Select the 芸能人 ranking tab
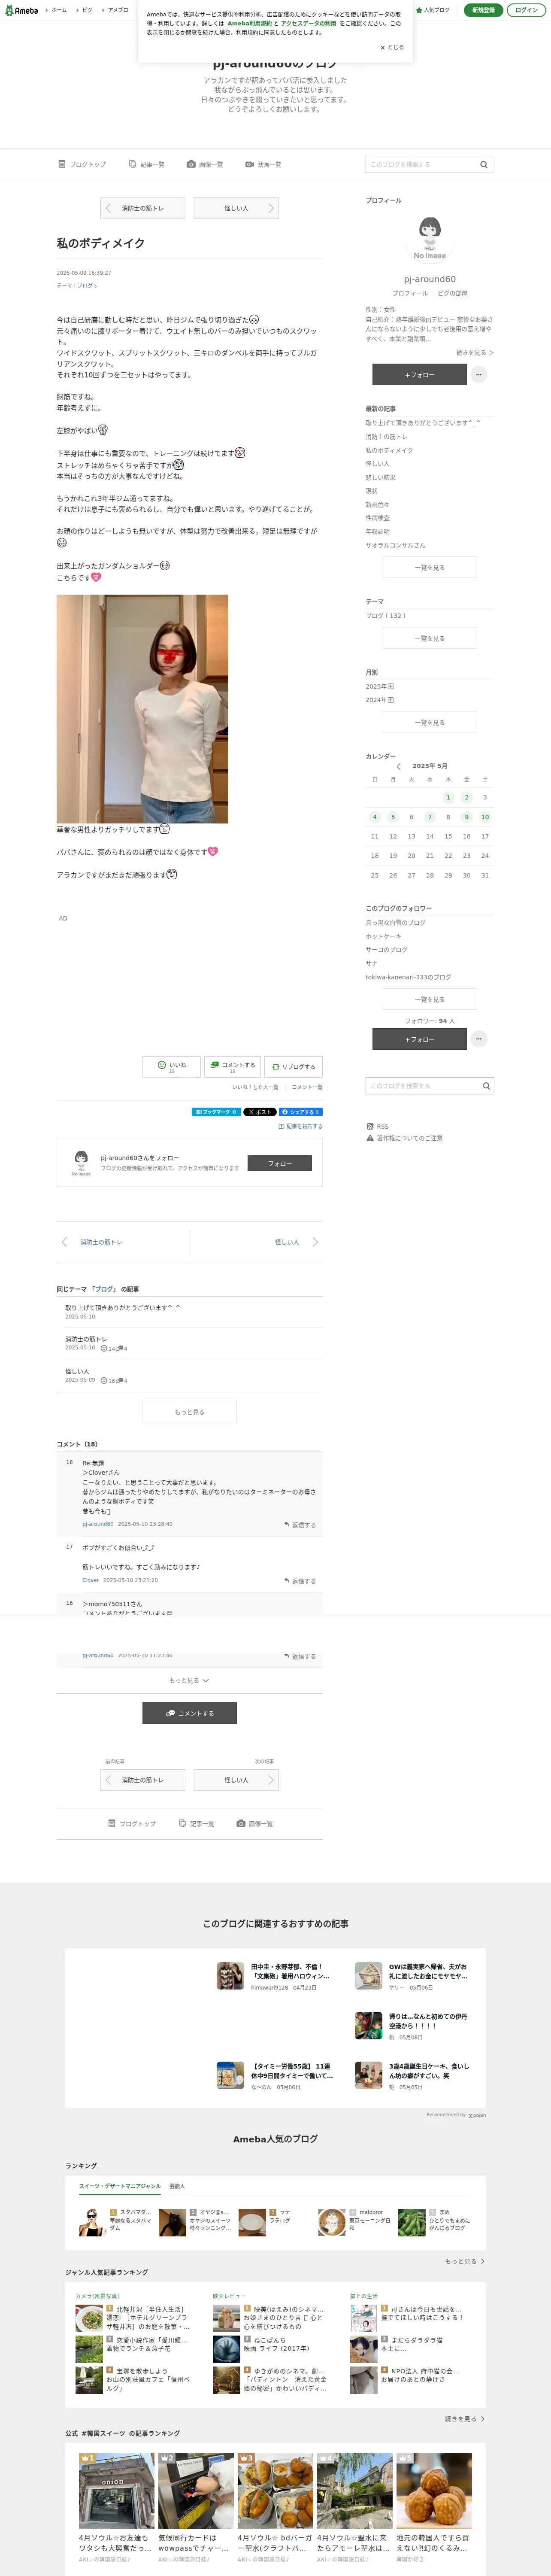 (x=177, y=2186)
